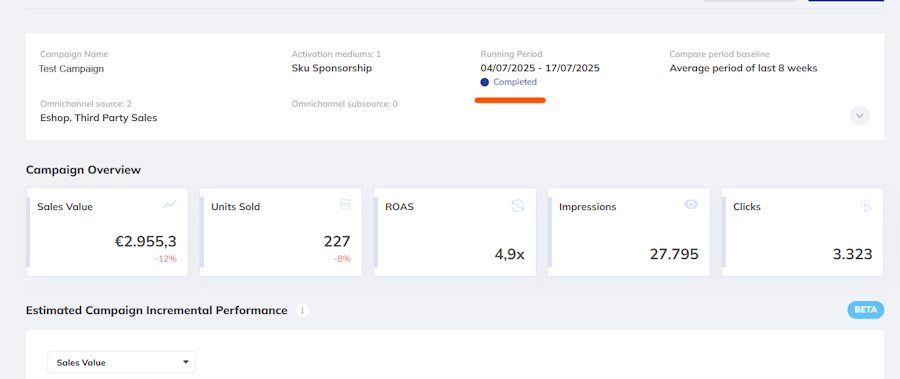
Task: Click the Units Sold box icon
Action: [345, 204]
